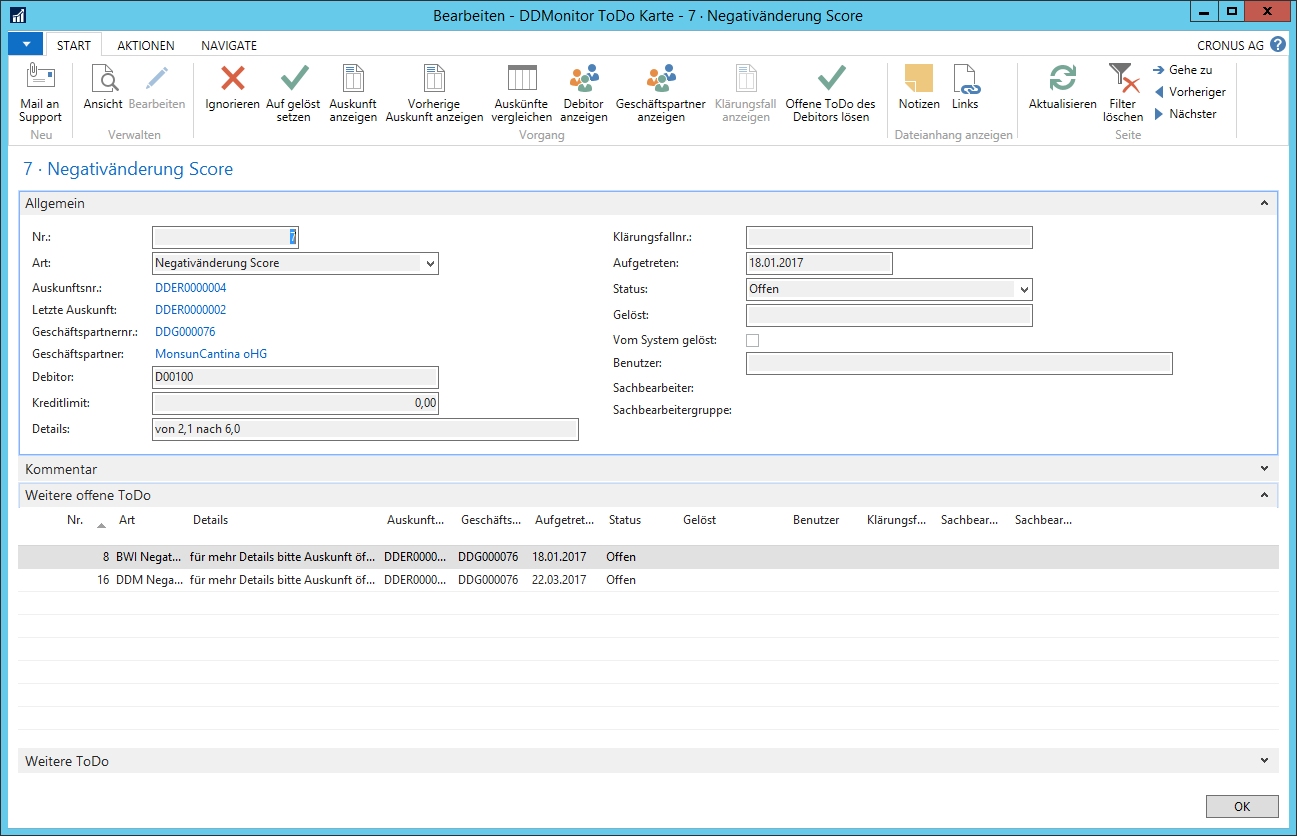Open Geschäftspartner anzeigen
This screenshot has width=1297, height=836.
[661, 94]
